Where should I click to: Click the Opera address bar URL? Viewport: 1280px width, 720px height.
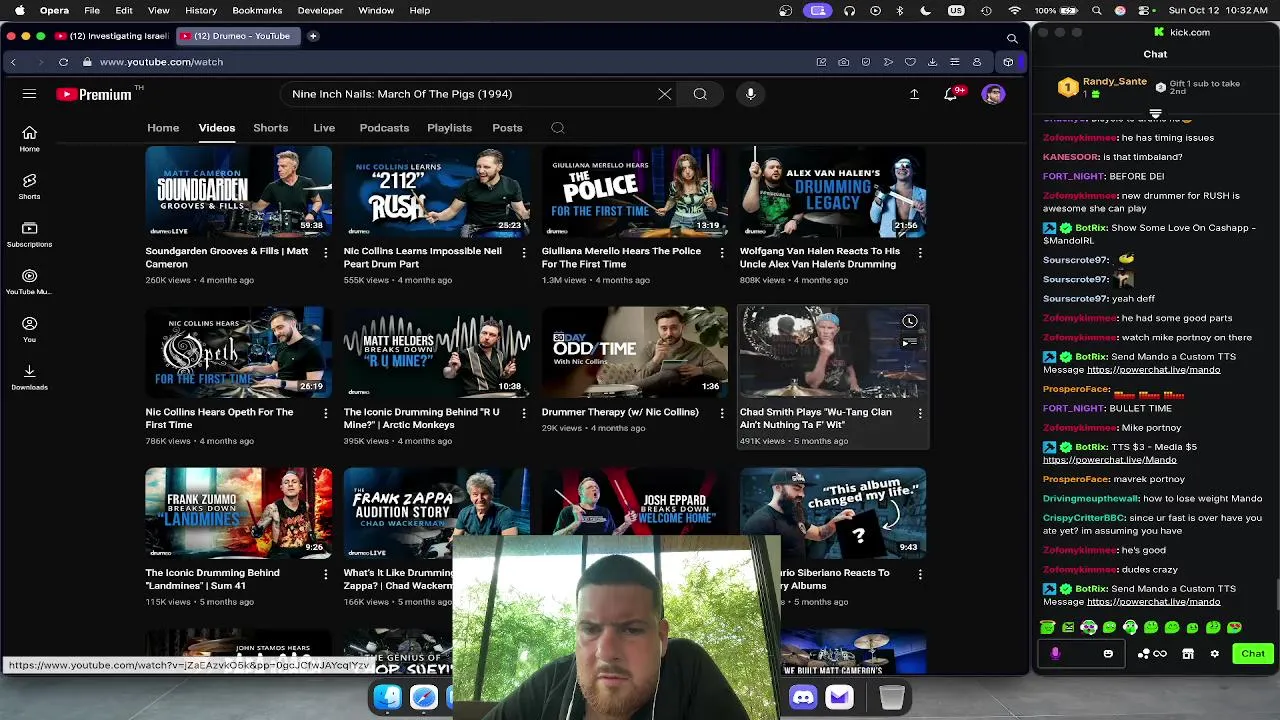pos(161,62)
